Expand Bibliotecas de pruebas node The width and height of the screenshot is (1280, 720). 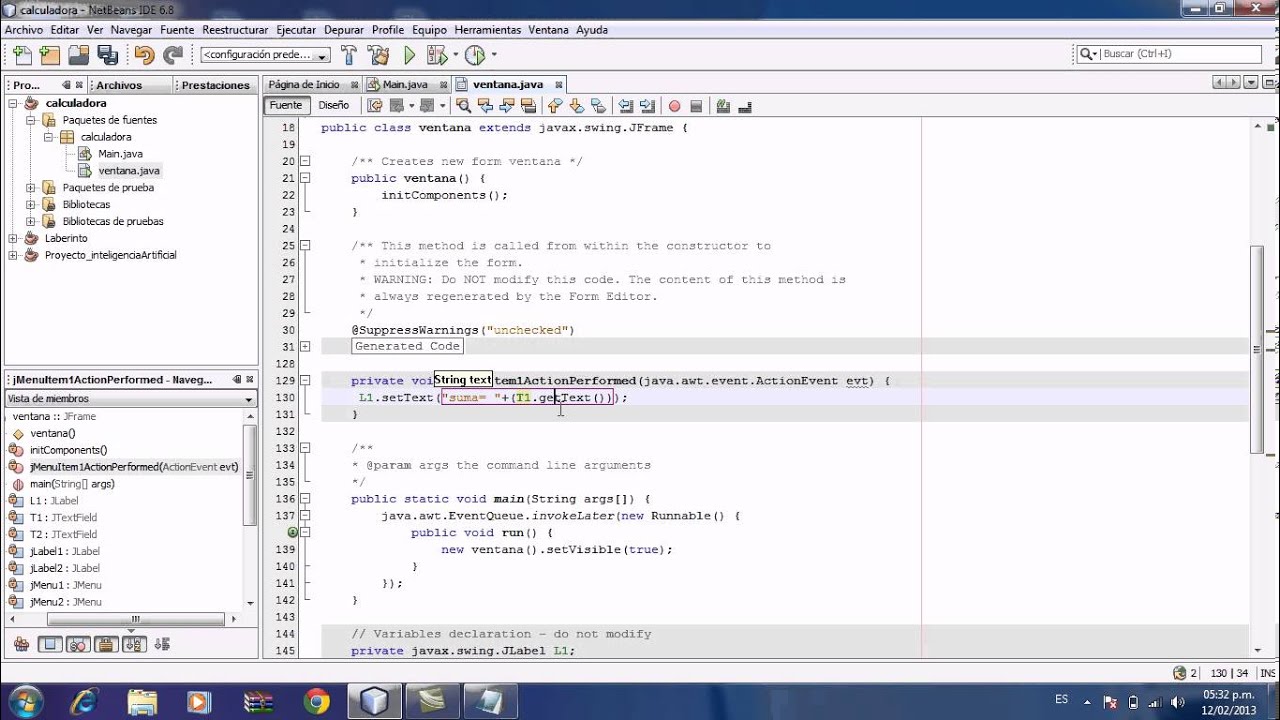[31, 221]
